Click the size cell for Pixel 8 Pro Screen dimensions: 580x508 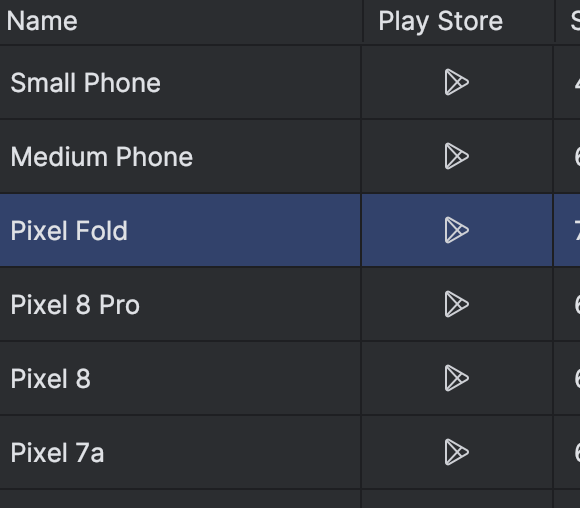coord(567,304)
